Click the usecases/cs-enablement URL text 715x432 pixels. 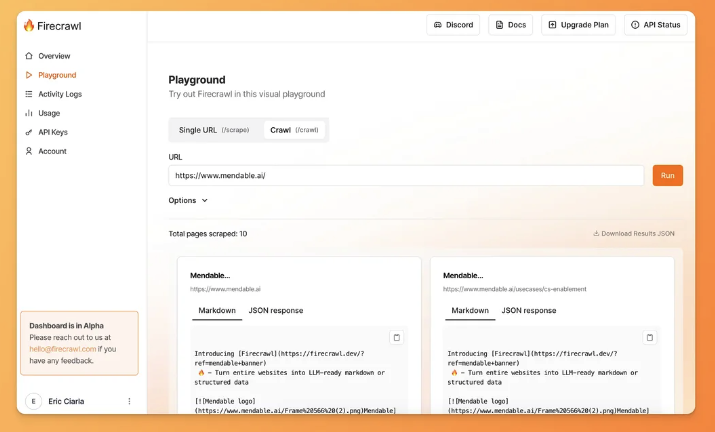coord(514,289)
